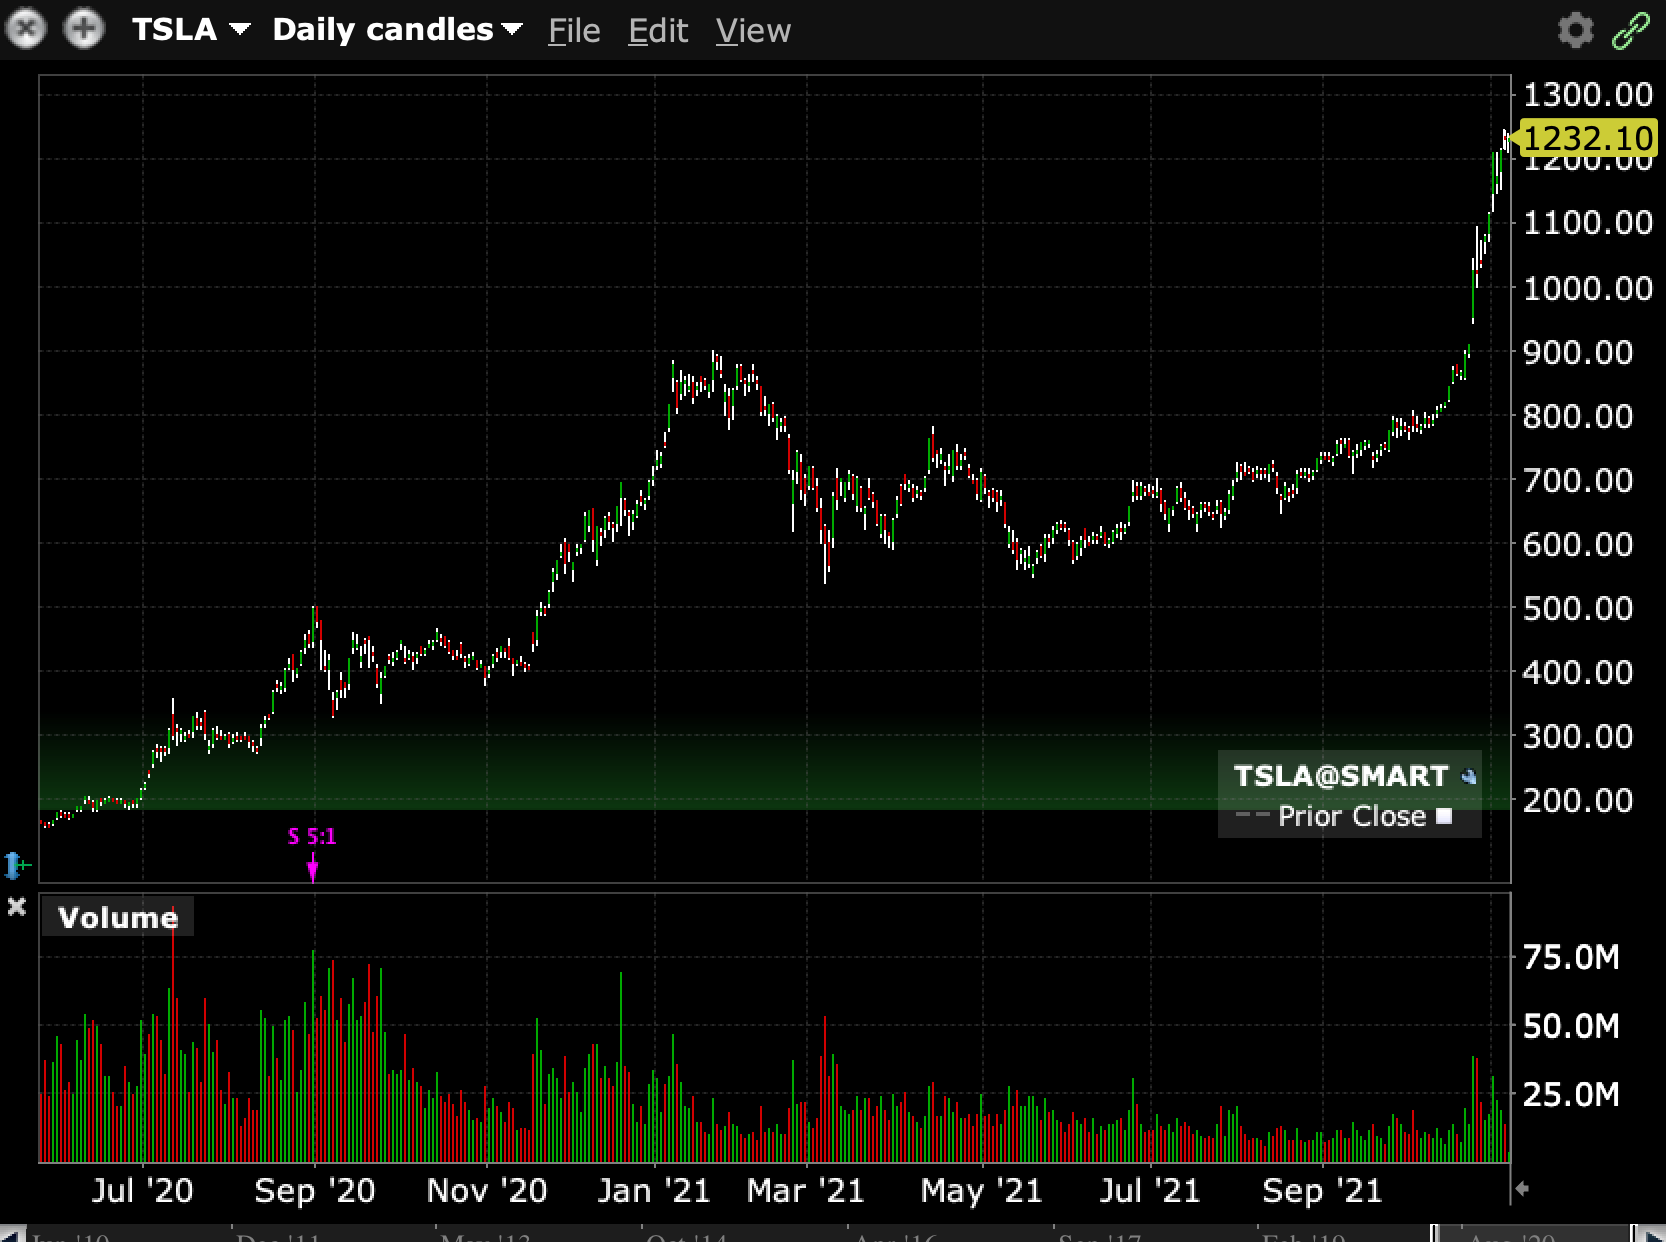Click the 300.00 price axis label
This screenshot has width=1666, height=1242.
(1577, 737)
